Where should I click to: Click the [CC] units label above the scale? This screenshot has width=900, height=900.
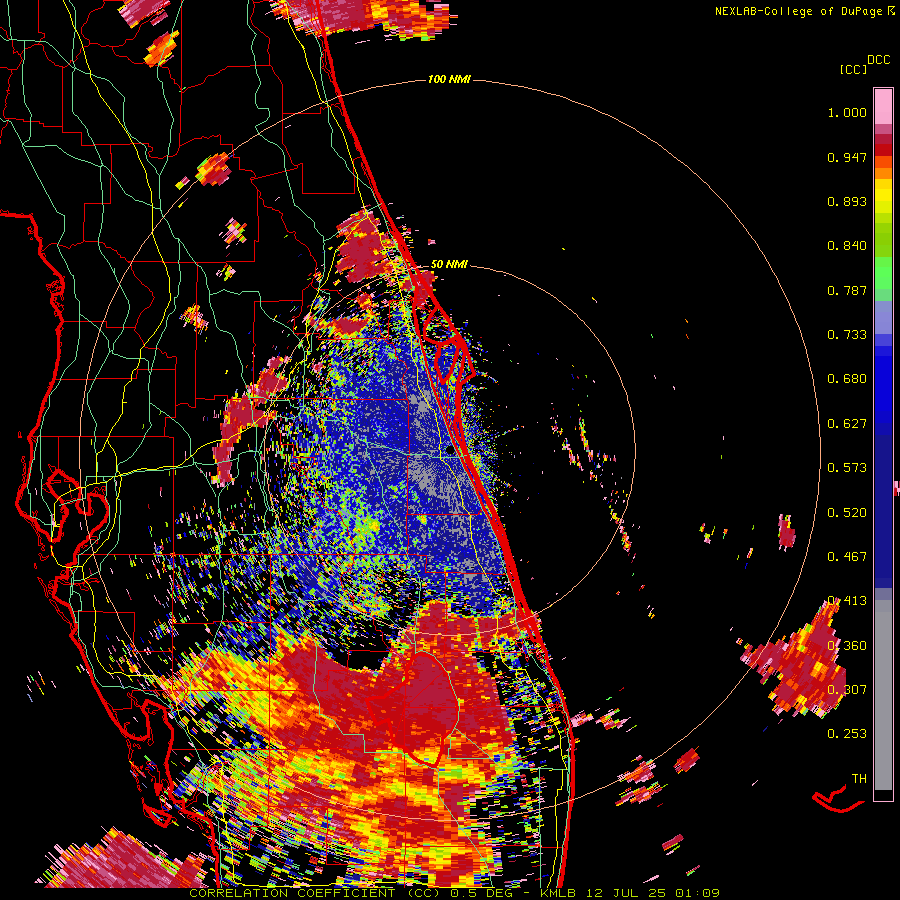(853, 69)
